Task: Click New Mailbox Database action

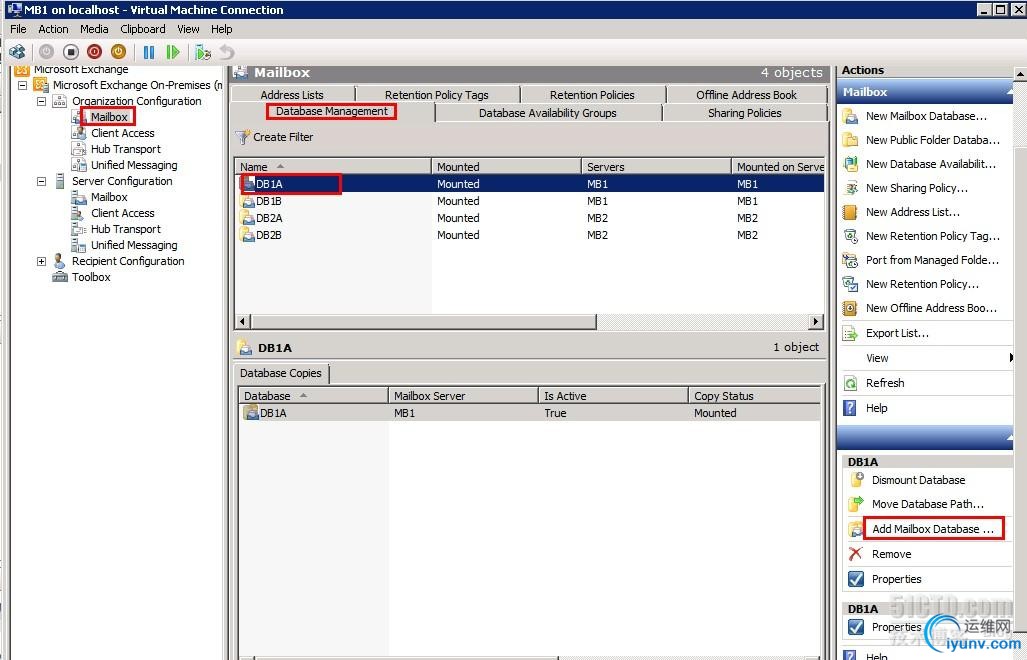Action: pos(925,117)
